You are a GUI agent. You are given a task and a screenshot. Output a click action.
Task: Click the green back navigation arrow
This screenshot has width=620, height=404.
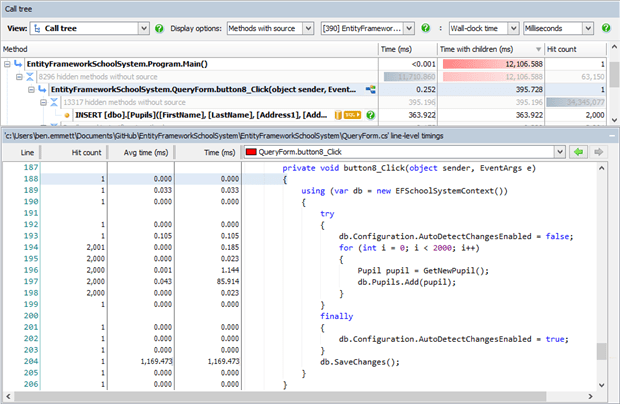(578, 152)
